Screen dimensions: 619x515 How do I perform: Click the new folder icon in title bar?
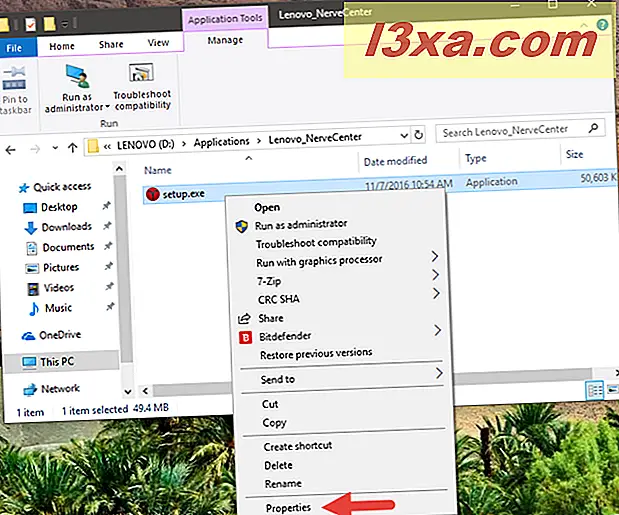[x=49, y=24]
